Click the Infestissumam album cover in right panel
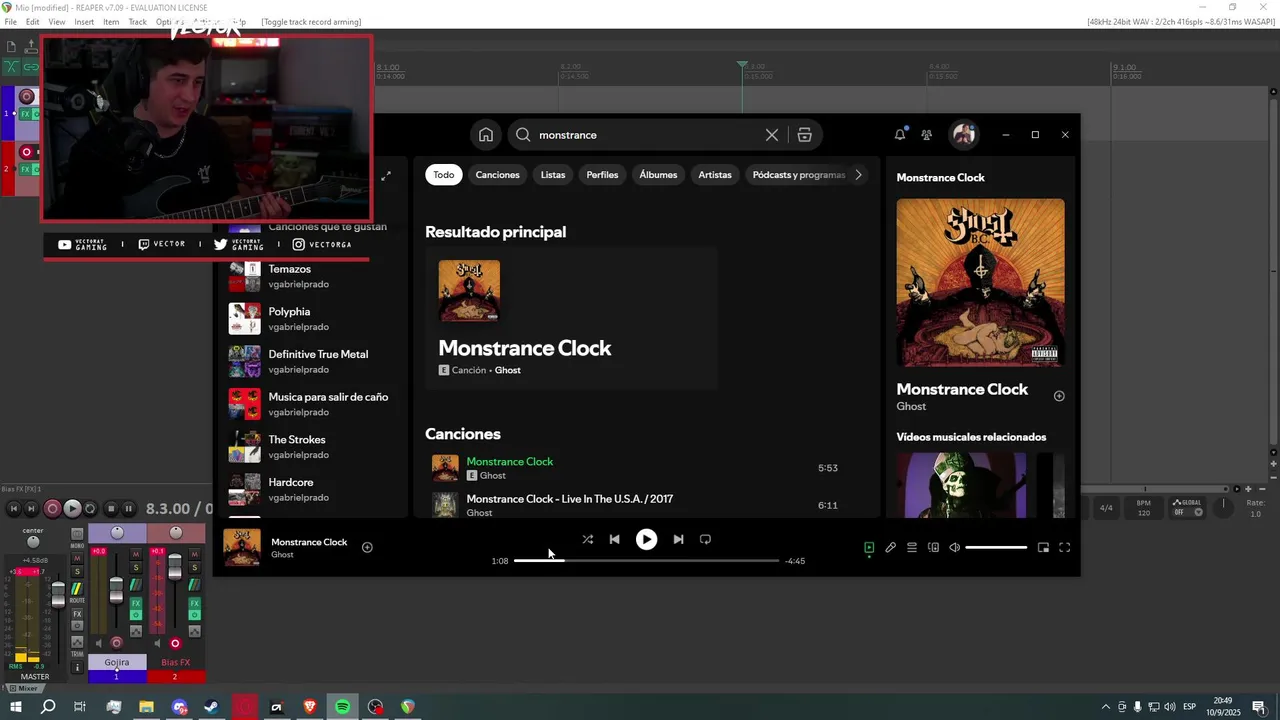 pyautogui.click(x=980, y=282)
